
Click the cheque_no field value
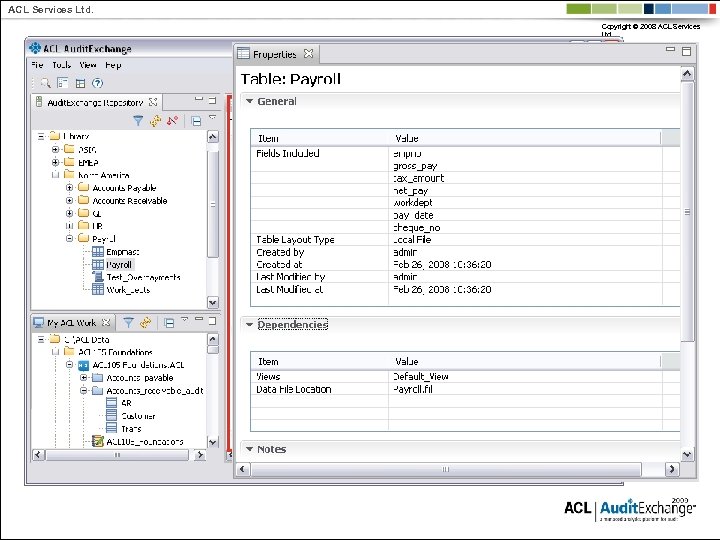click(x=416, y=227)
